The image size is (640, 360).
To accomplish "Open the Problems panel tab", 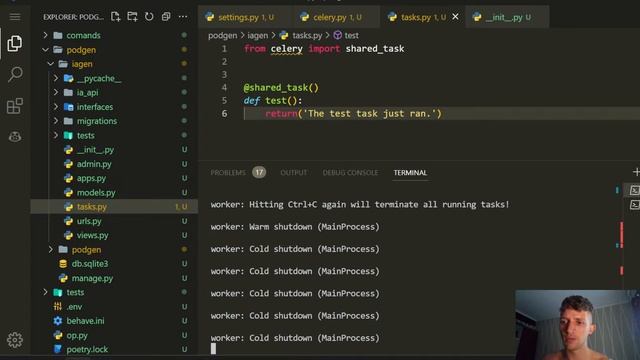I will click(x=228, y=173).
